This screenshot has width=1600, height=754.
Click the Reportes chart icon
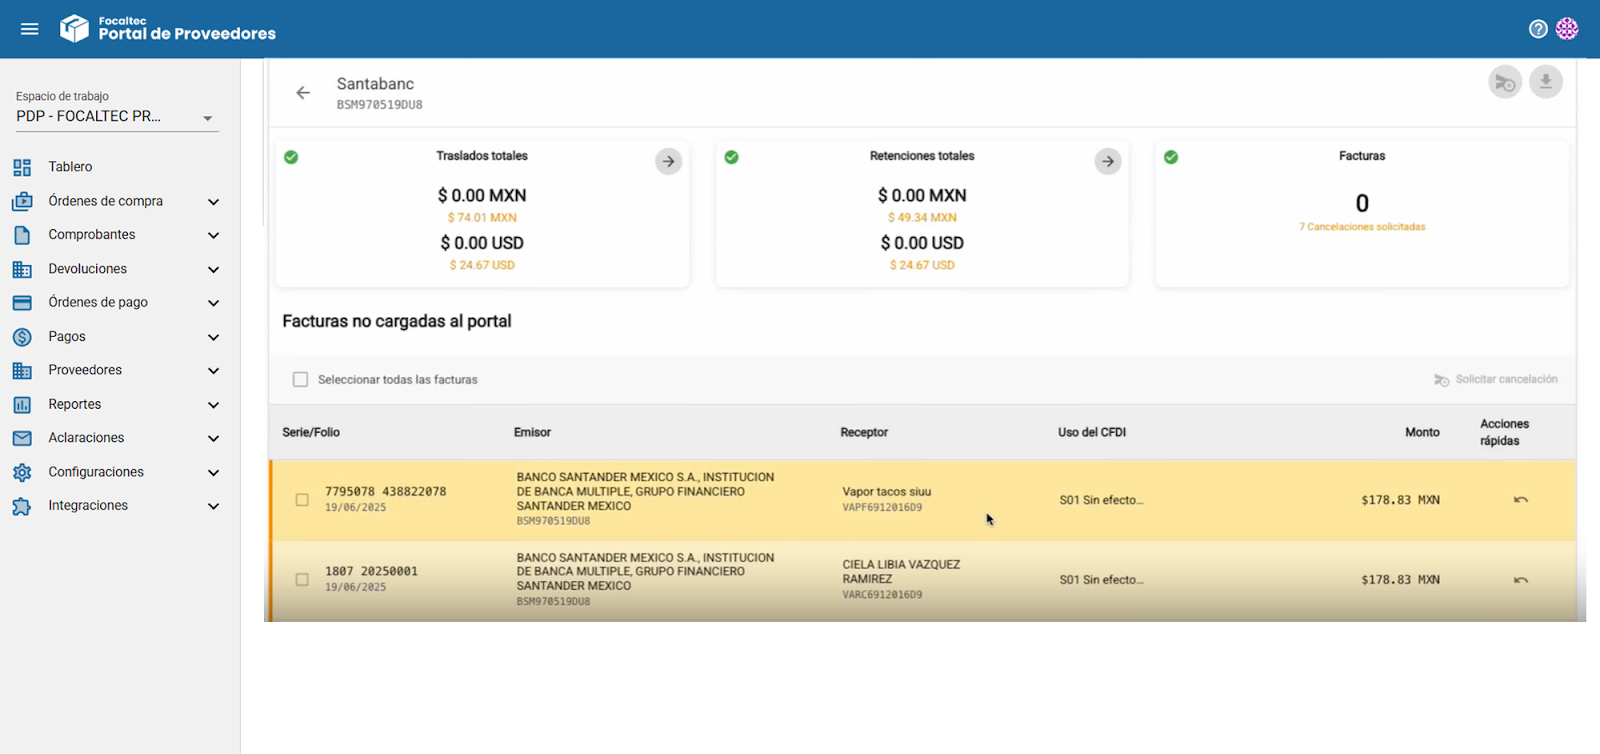pyautogui.click(x=22, y=404)
